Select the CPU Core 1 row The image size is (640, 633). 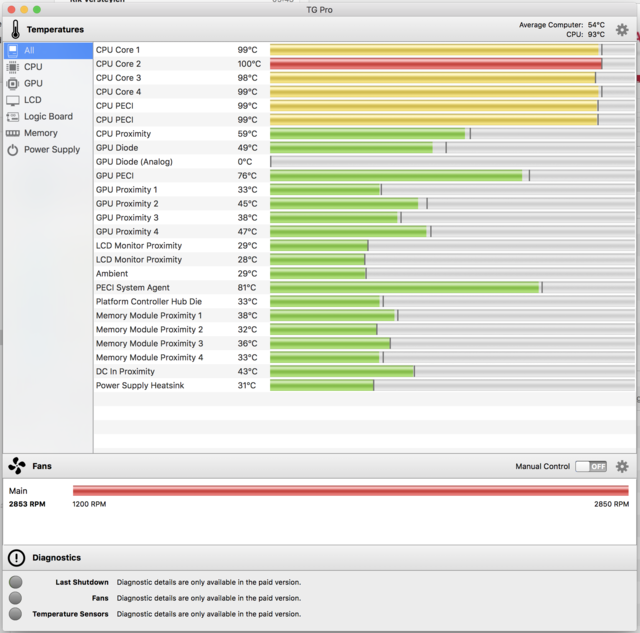pyautogui.click(x=364, y=50)
